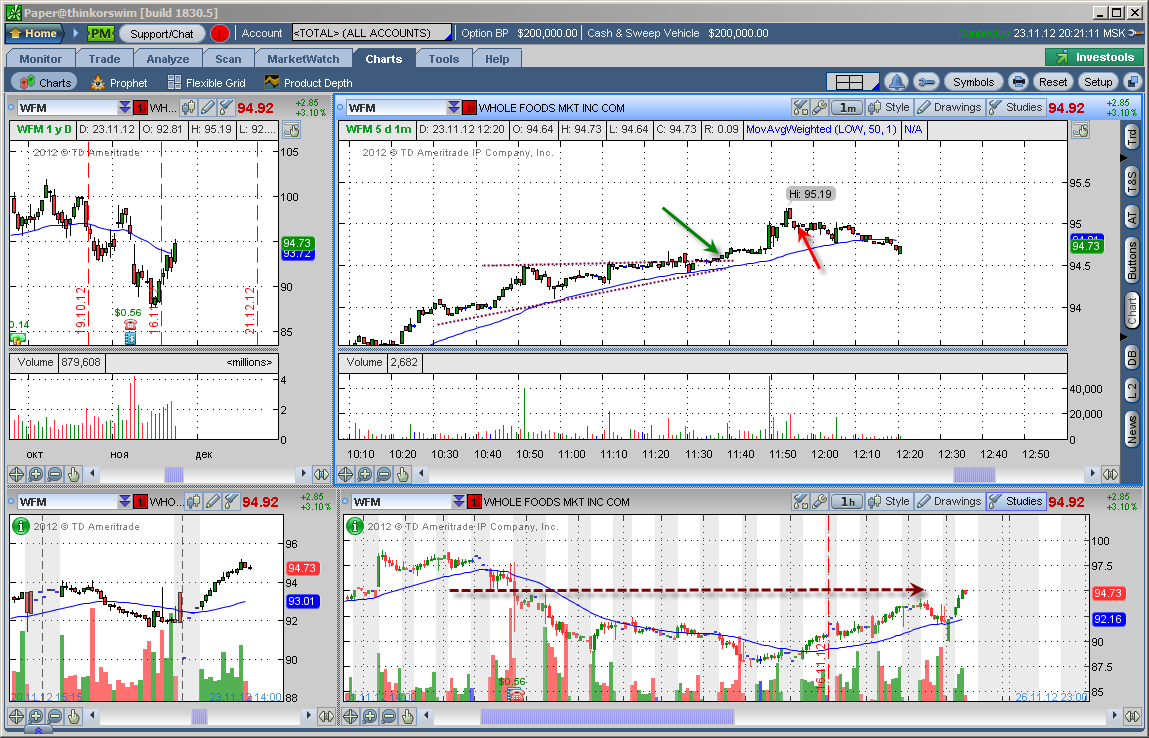The width and height of the screenshot is (1149, 738).
Task: Select the crosshair tool under the WFM 1 y D chart
Action: (x=16, y=474)
